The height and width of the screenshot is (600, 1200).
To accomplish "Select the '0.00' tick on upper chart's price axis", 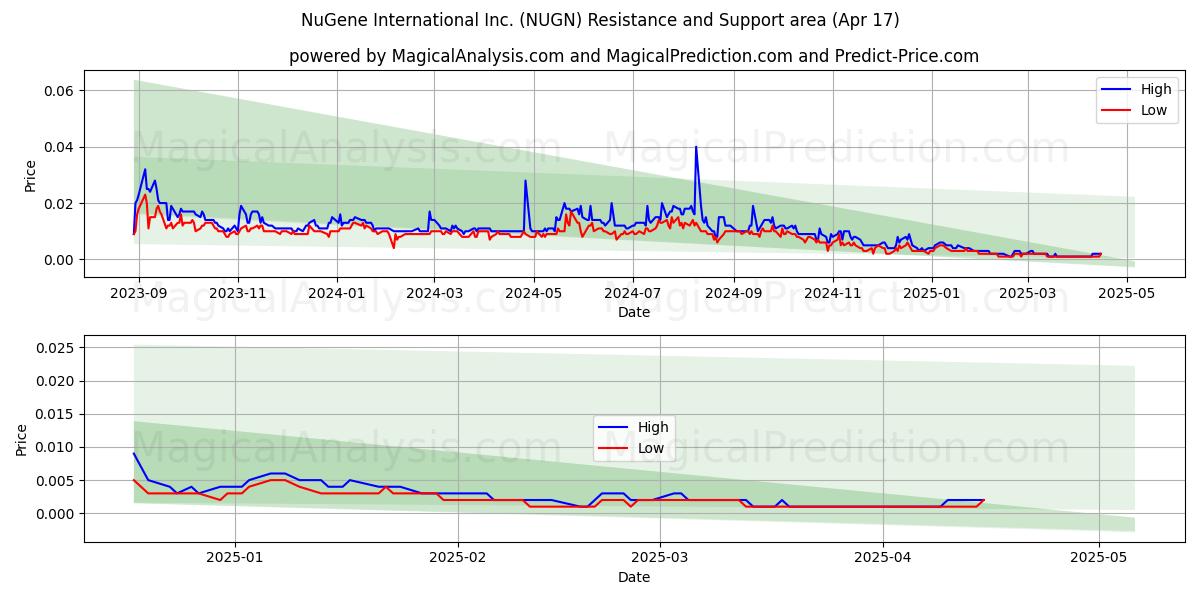I will click(58, 260).
